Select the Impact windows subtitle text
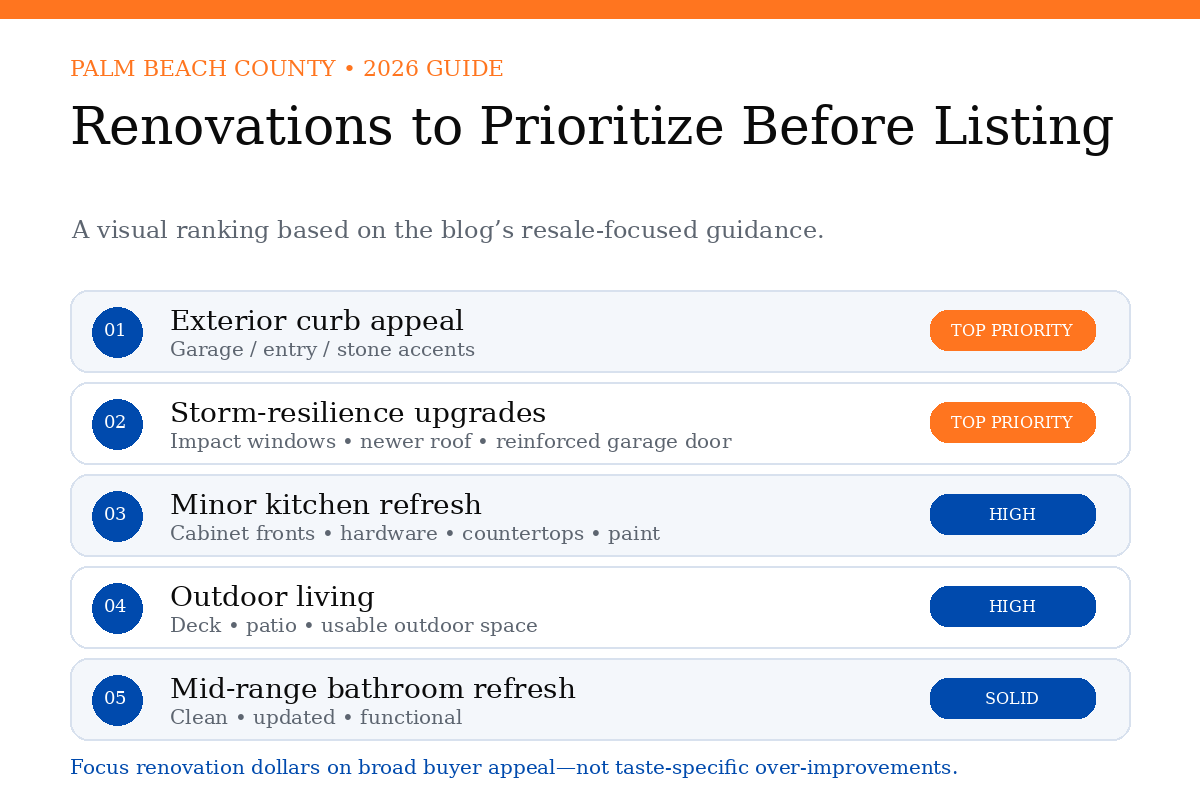The width and height of the screenshot is (1200, 800). pyautogui.click(x=451, y=442)
